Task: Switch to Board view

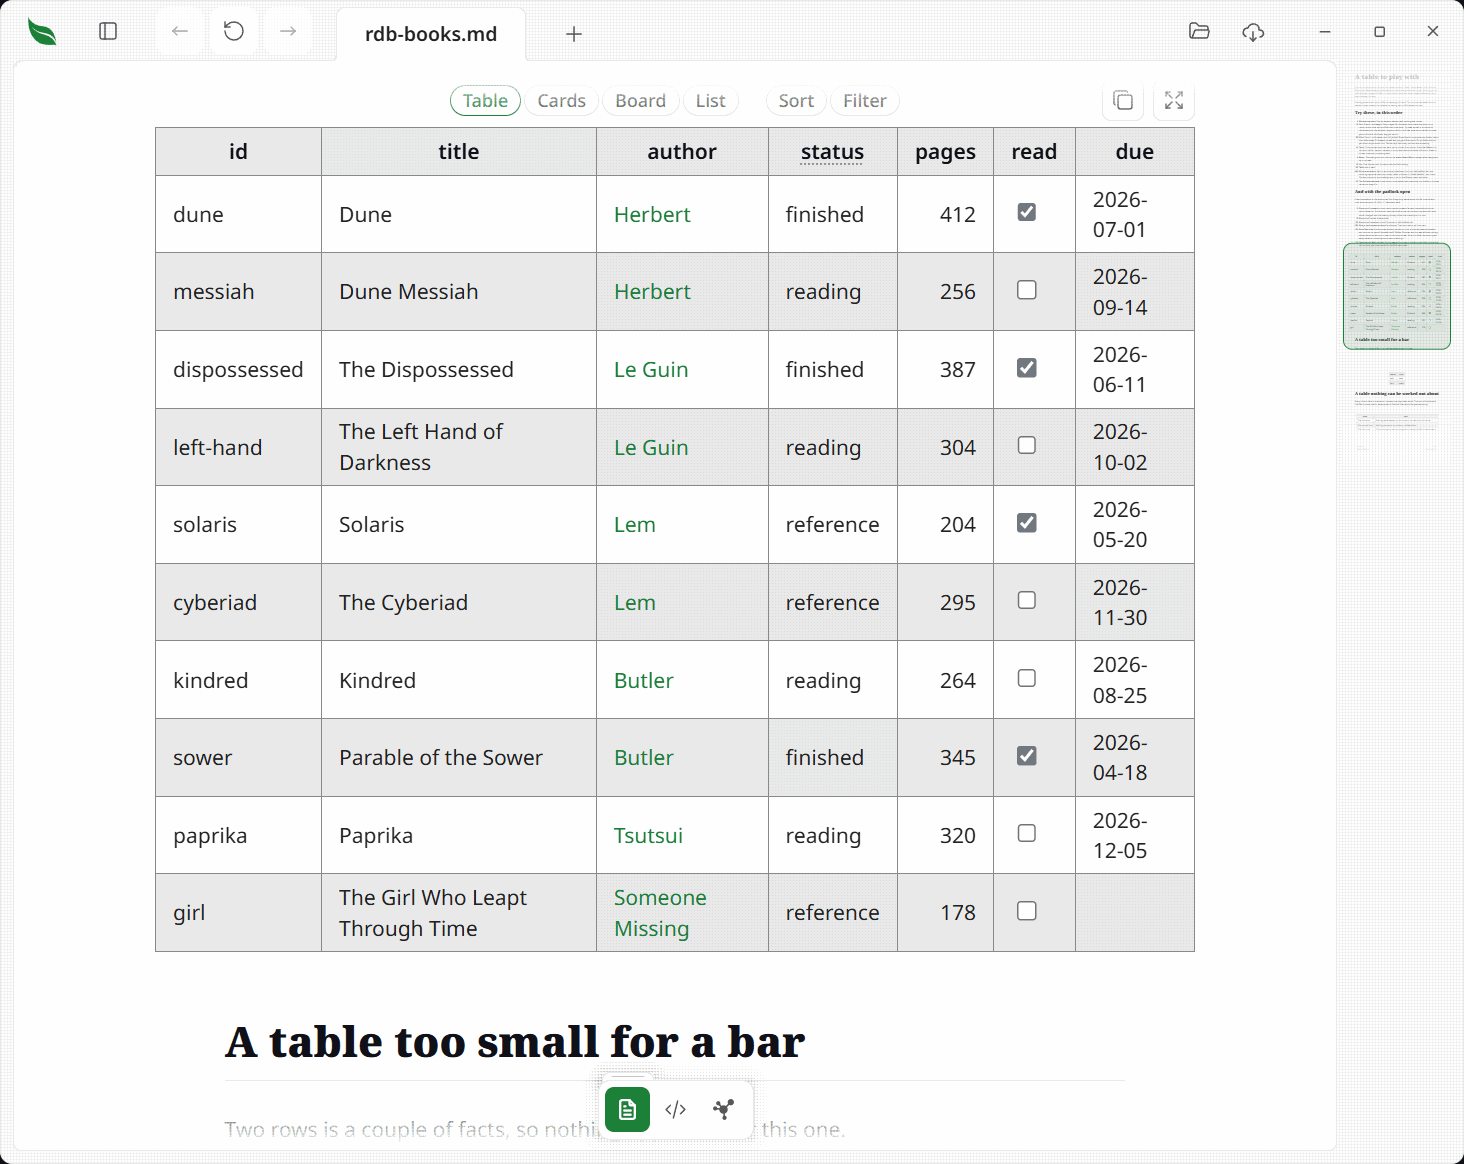Action: tap(640, 101)
